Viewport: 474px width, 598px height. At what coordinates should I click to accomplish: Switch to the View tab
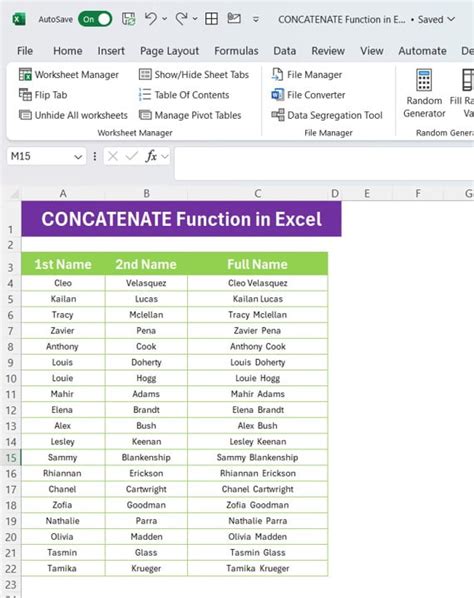(372, 51)
